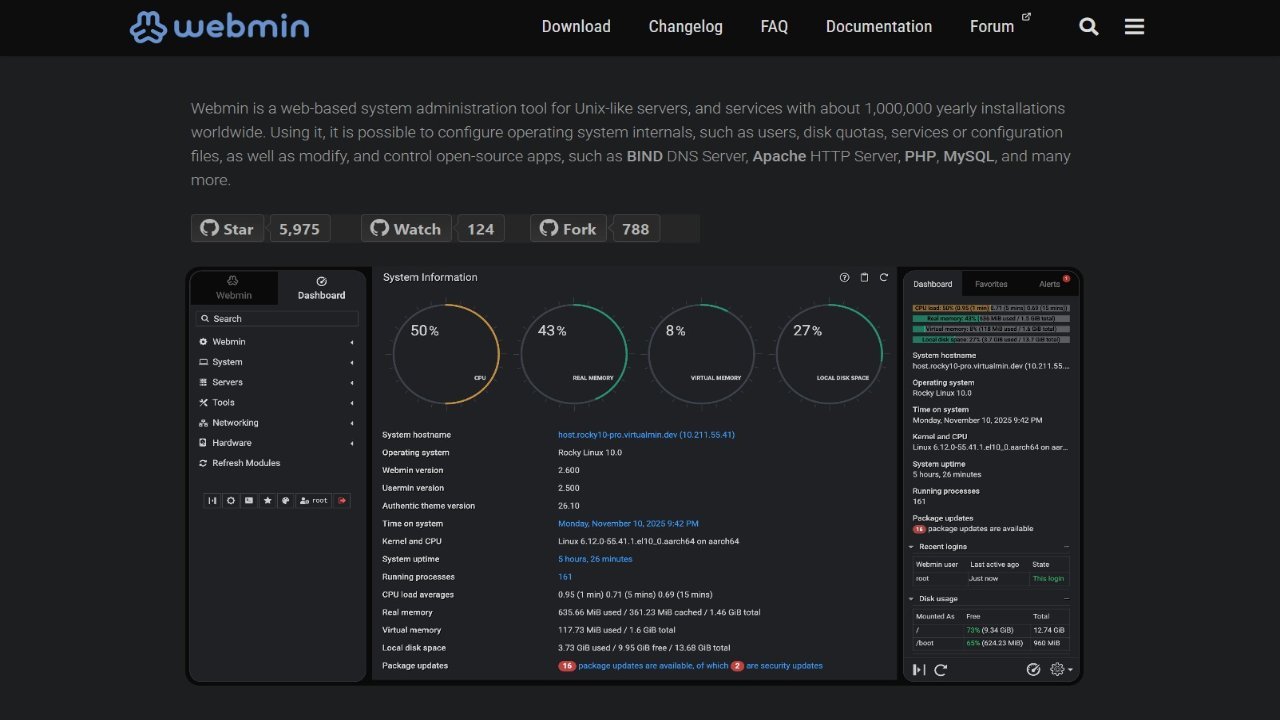Open the gear settings icon in right panel

(1059, 670)
